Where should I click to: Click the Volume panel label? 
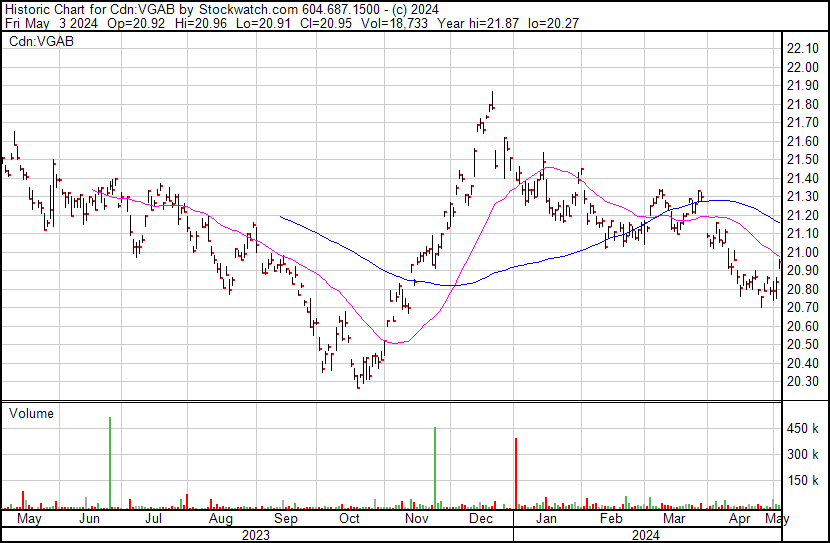(31, 413)
